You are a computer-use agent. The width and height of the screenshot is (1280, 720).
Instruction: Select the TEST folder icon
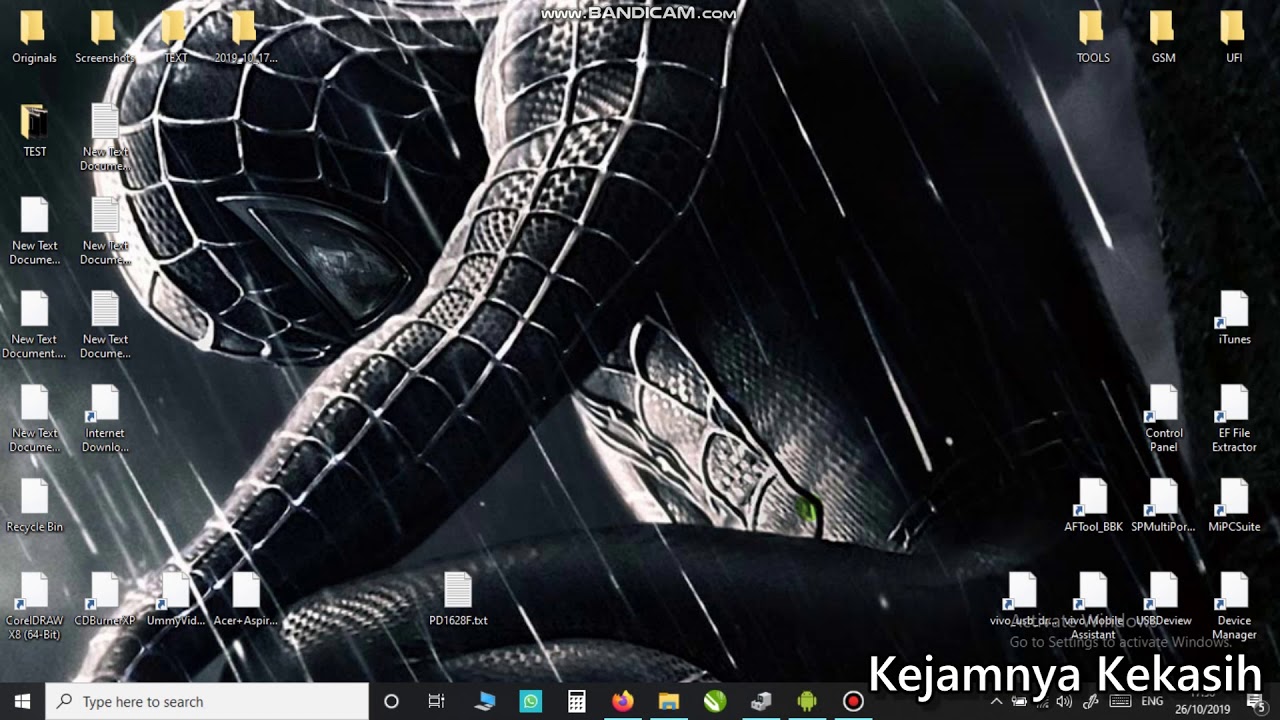point(34,131)
